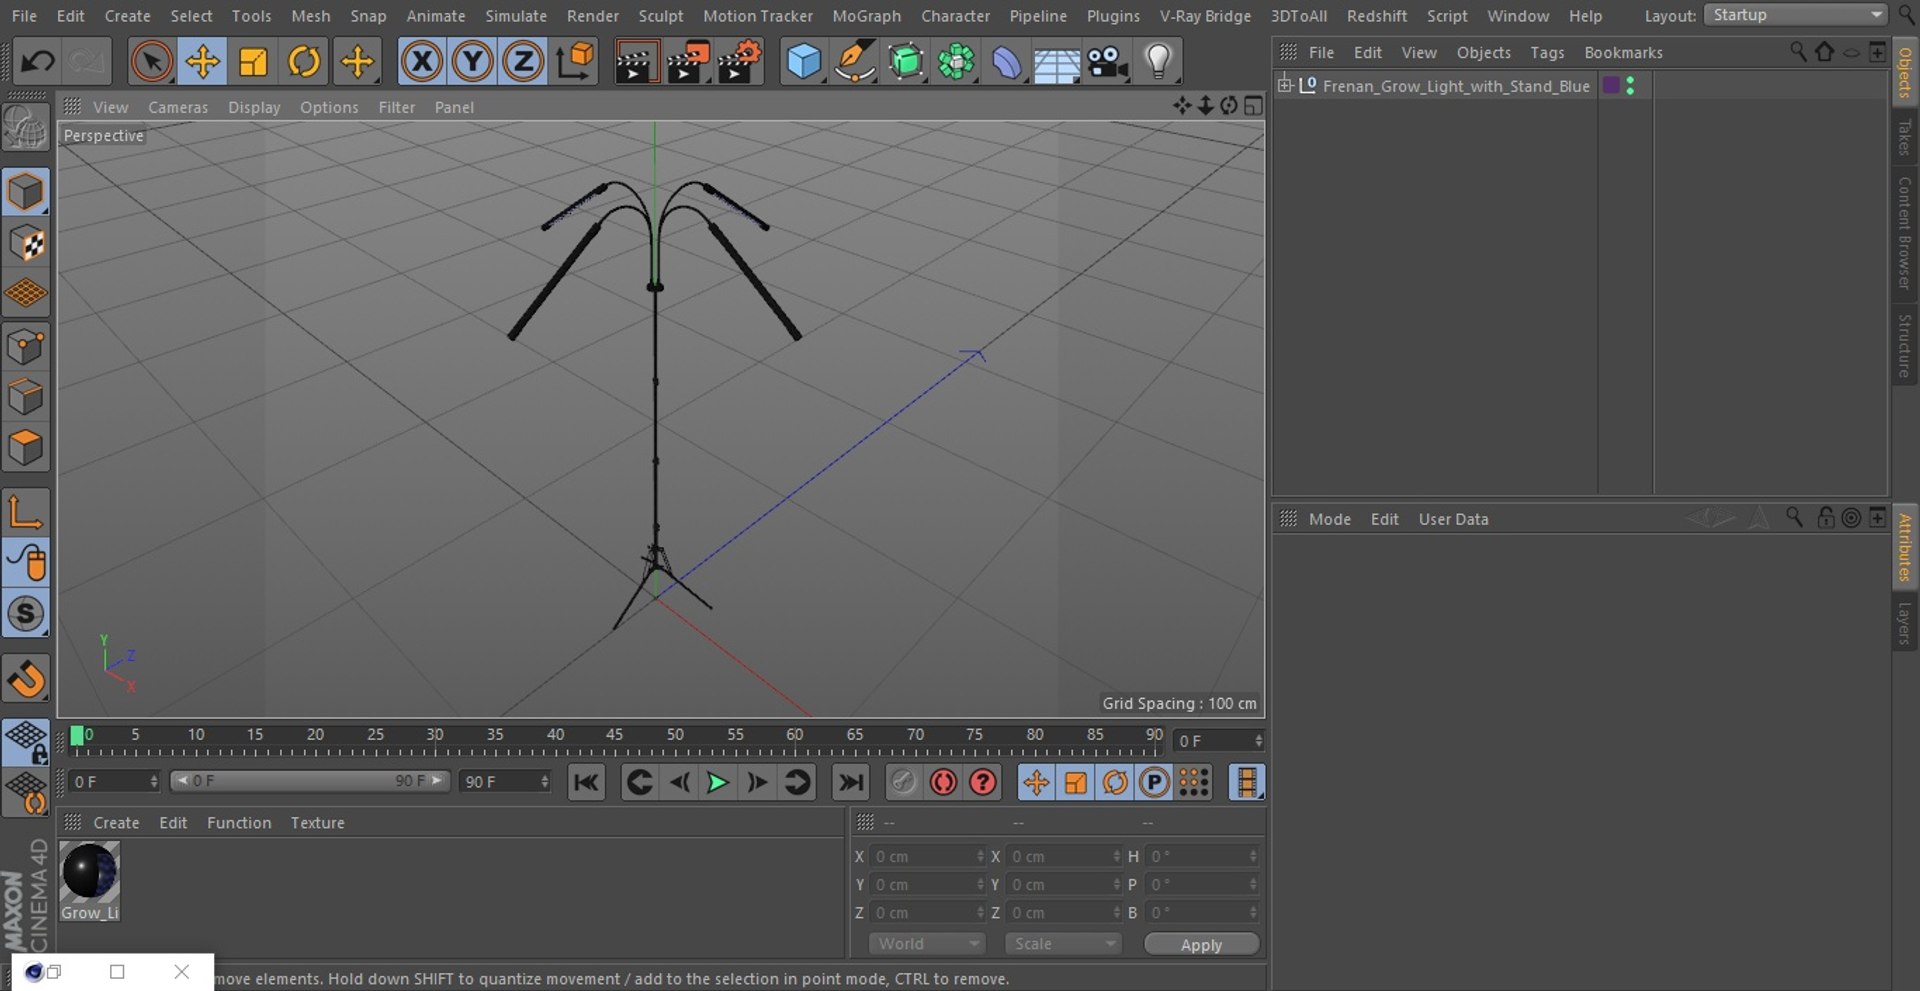This screenshot has height=991, width=1920.
Task: Click the Apply coordinates button
Action: pos(1201,944)
